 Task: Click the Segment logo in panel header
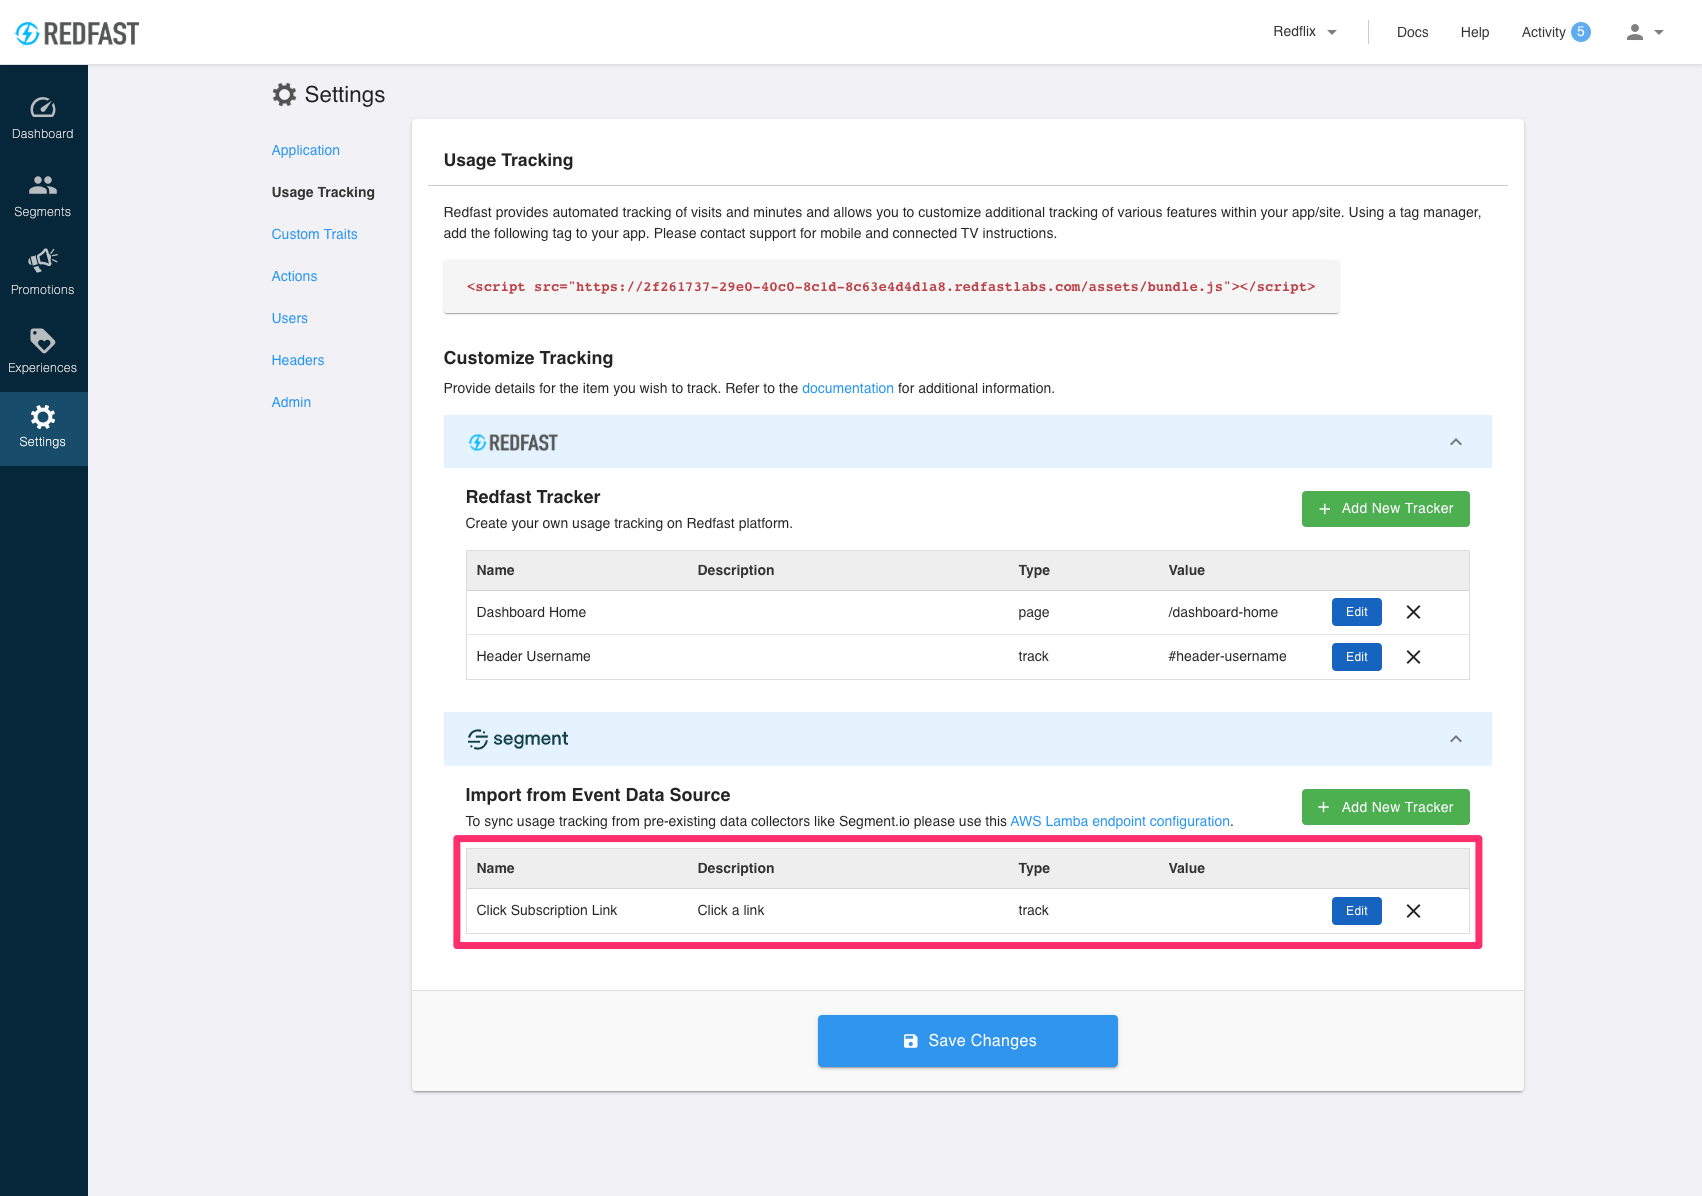coord(518,739)
